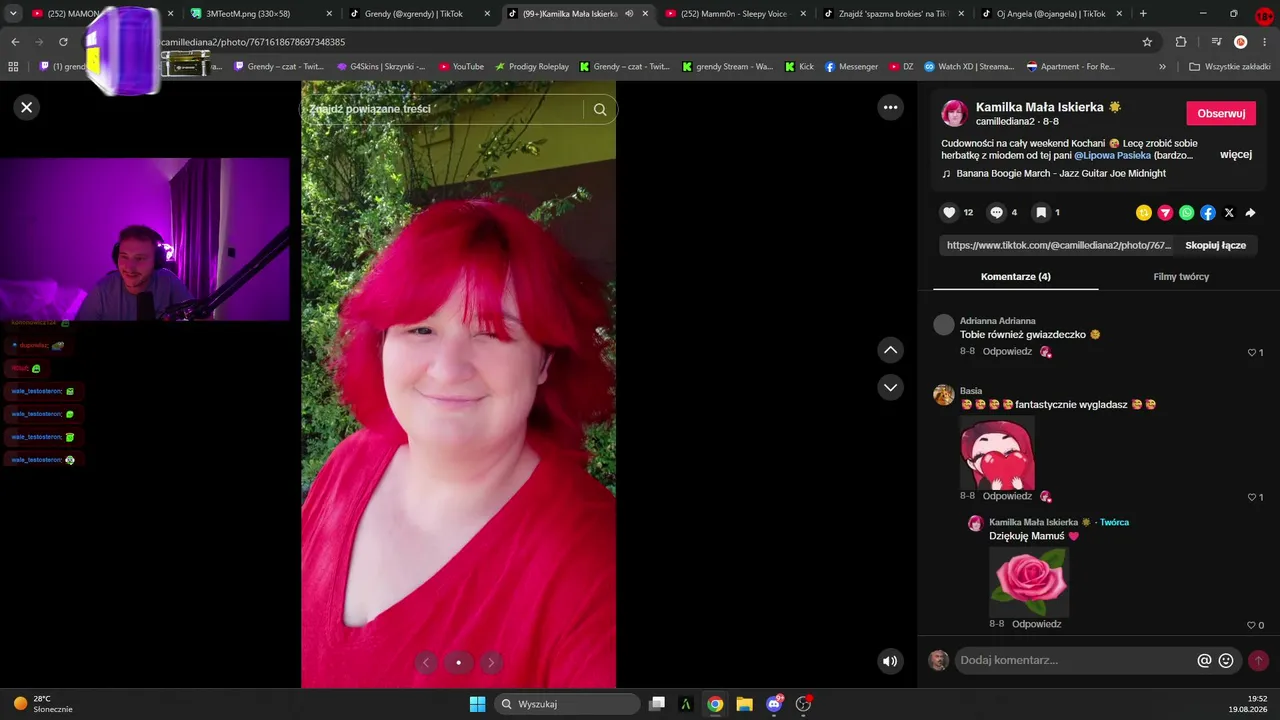Viewport: 1280px width, 720px height.
Task: Click the taskbar 'Wyszukaj' search box
Action: [568, 704]
